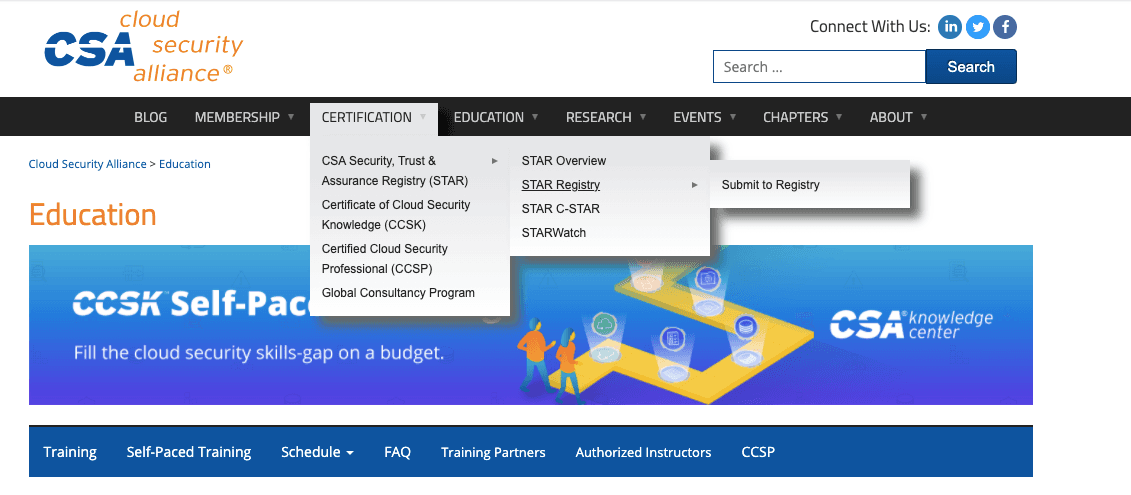
Task: Expand the Membership dropdown arrow
Action: [x=291, y=116]
